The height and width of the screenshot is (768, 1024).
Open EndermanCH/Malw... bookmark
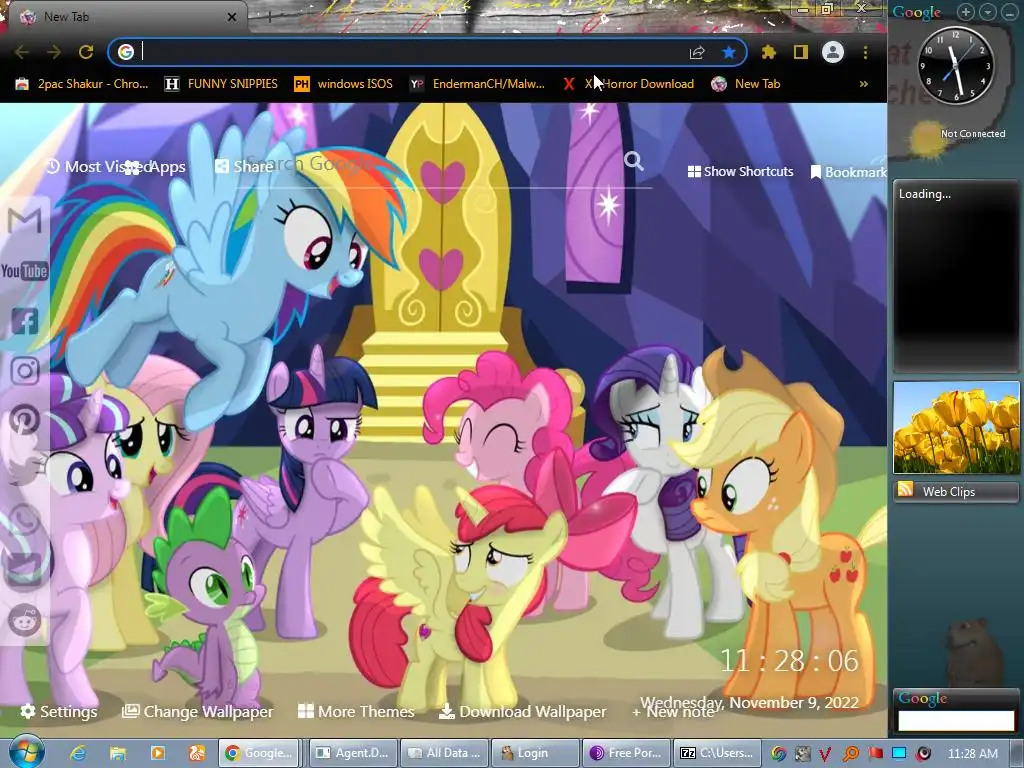pyautogui.click(x=477, y=84)
